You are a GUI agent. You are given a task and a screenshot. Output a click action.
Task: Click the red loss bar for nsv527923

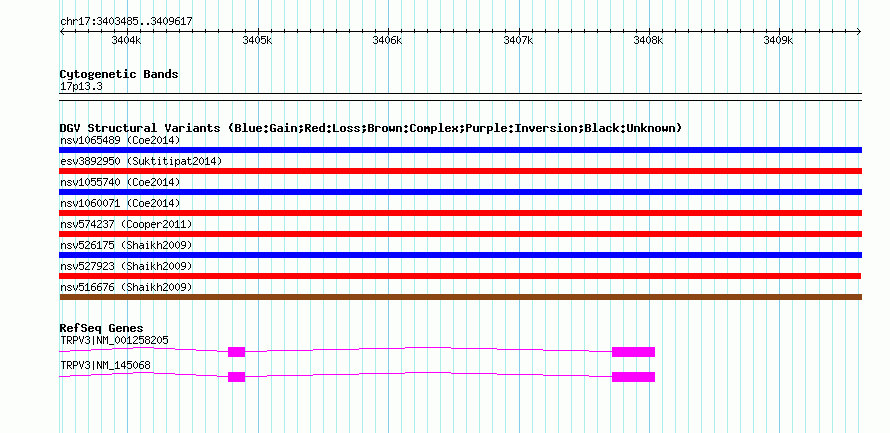pyautogui.click(x=460, y=276)
